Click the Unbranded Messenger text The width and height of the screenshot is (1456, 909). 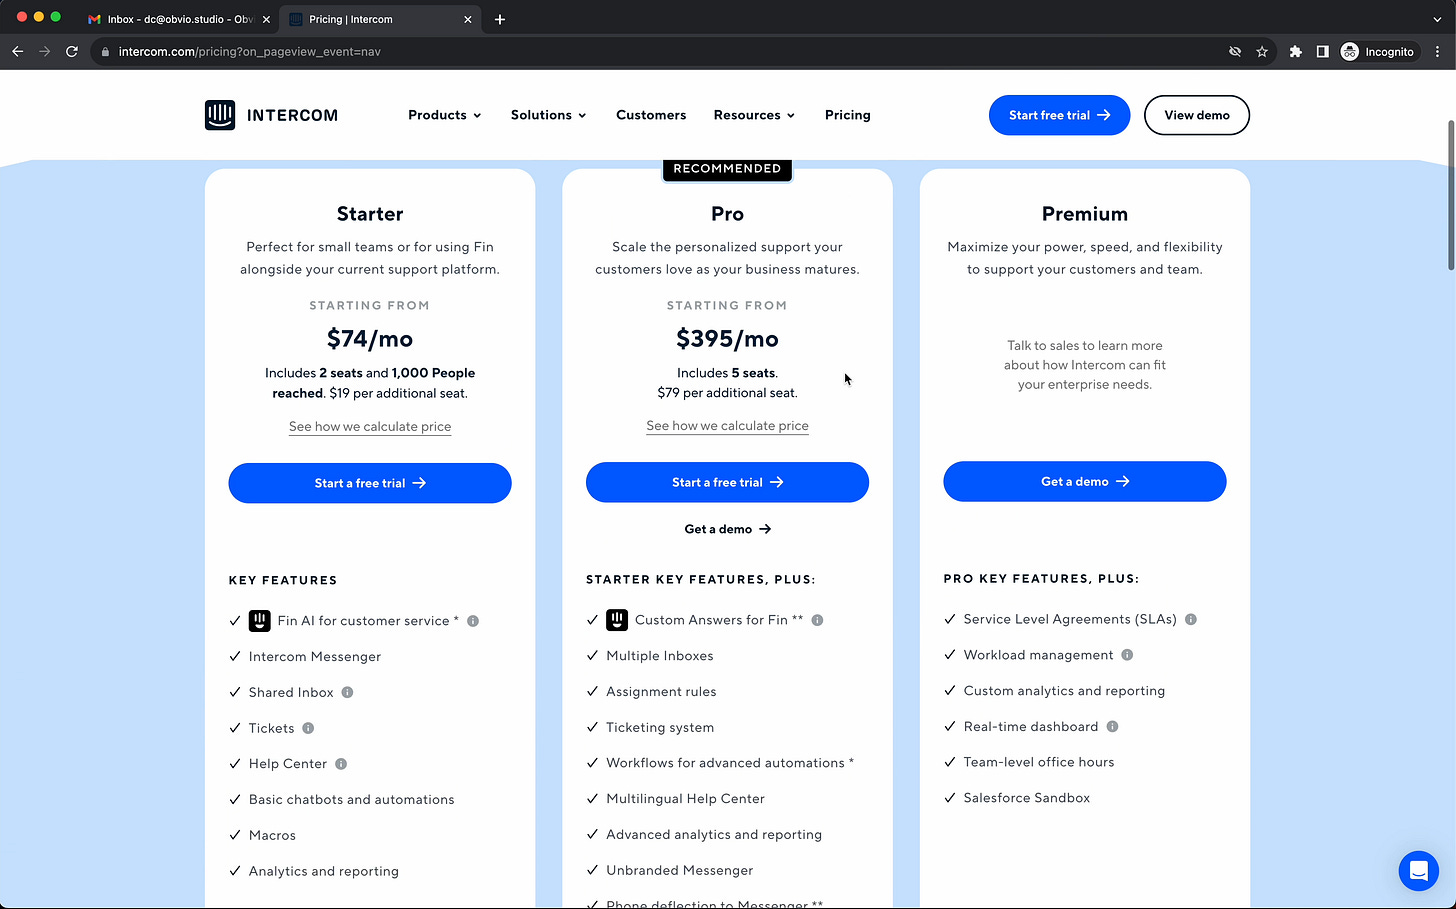point(680,870)
